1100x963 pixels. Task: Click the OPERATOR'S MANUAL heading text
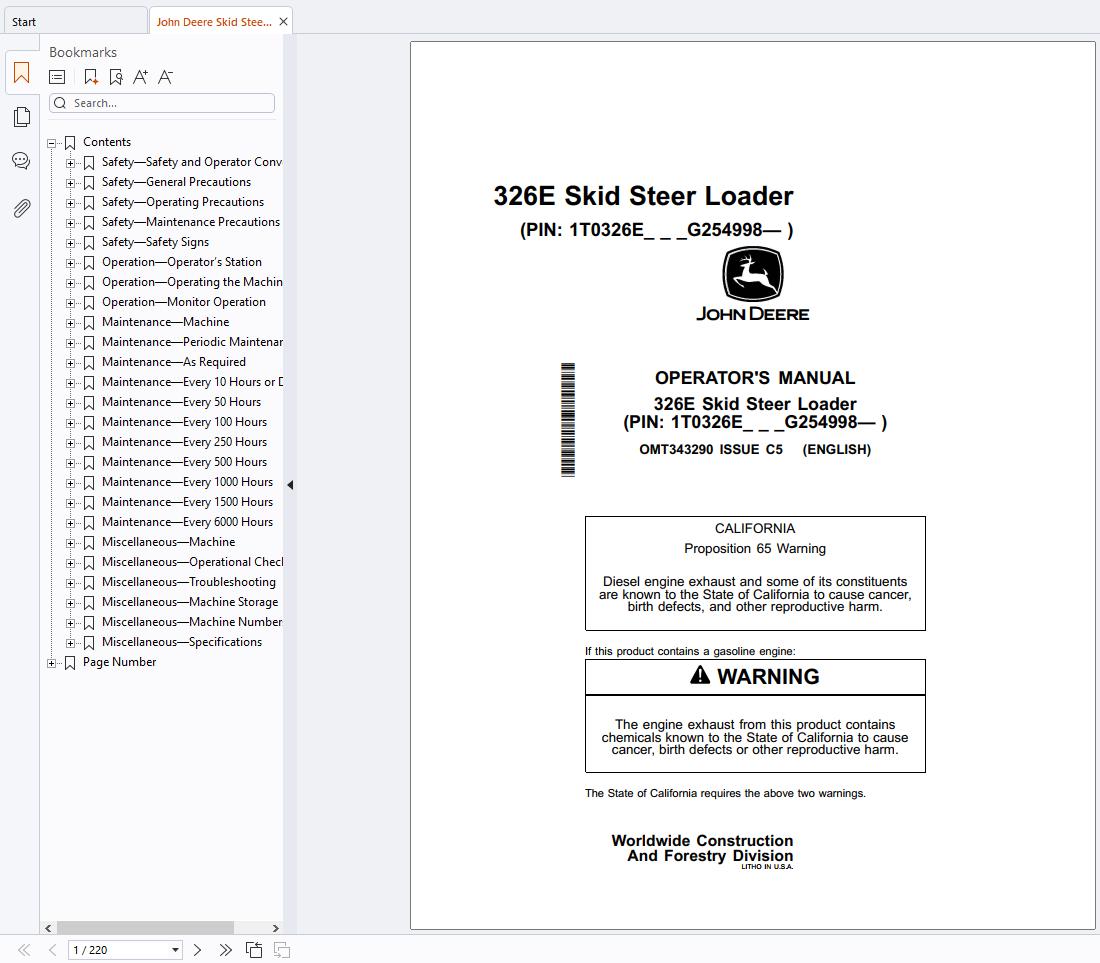pos(755,378)
